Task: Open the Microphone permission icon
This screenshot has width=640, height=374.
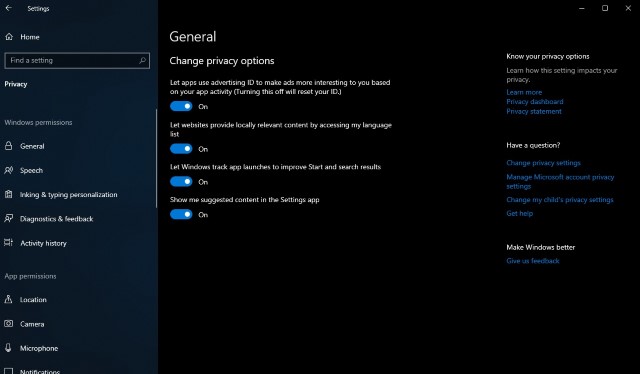Action: [x=9, y=348]
